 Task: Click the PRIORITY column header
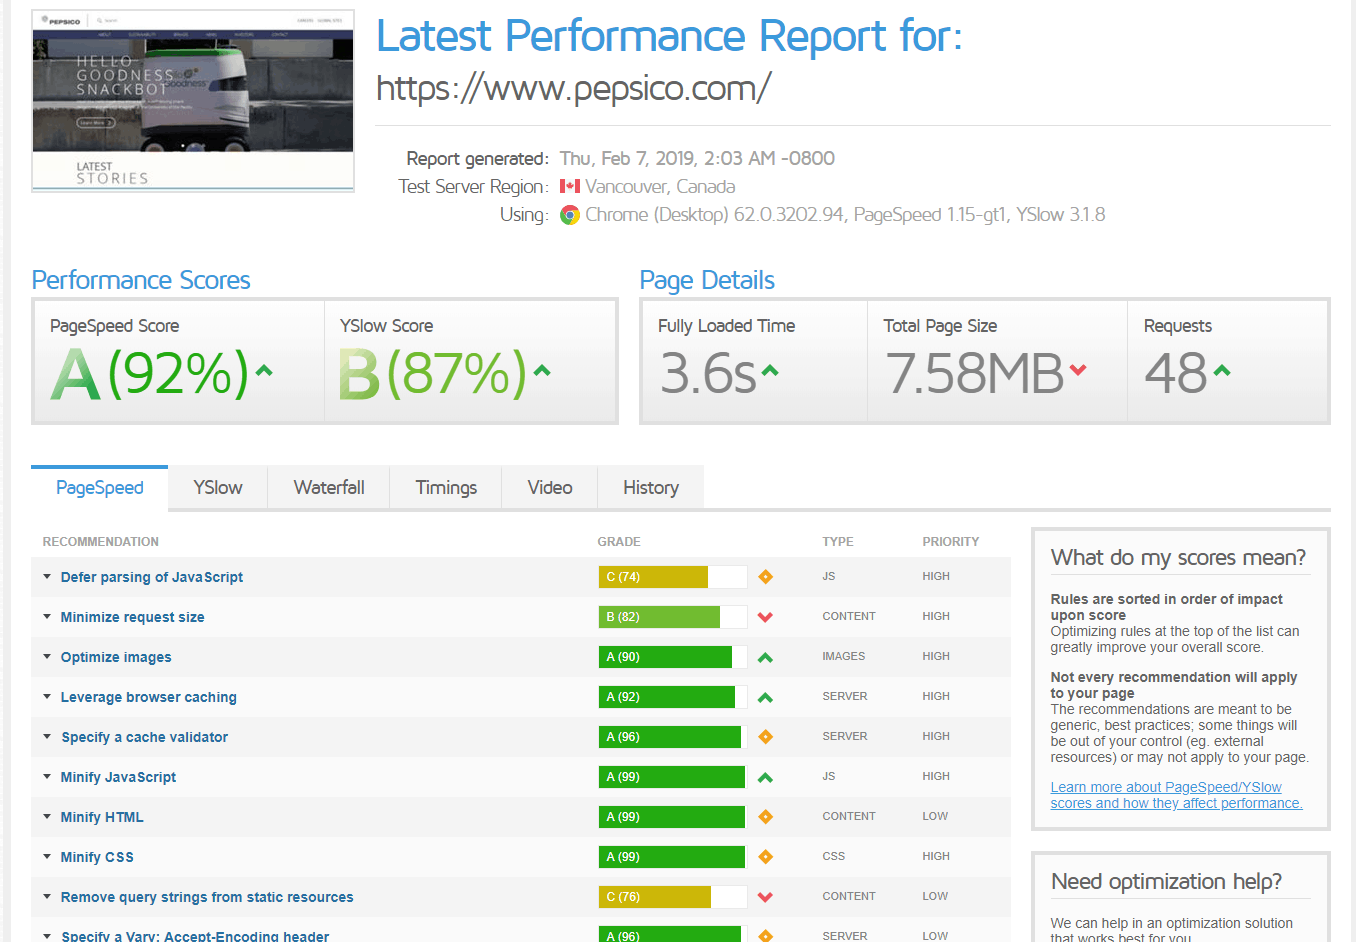tap(951, 541)
